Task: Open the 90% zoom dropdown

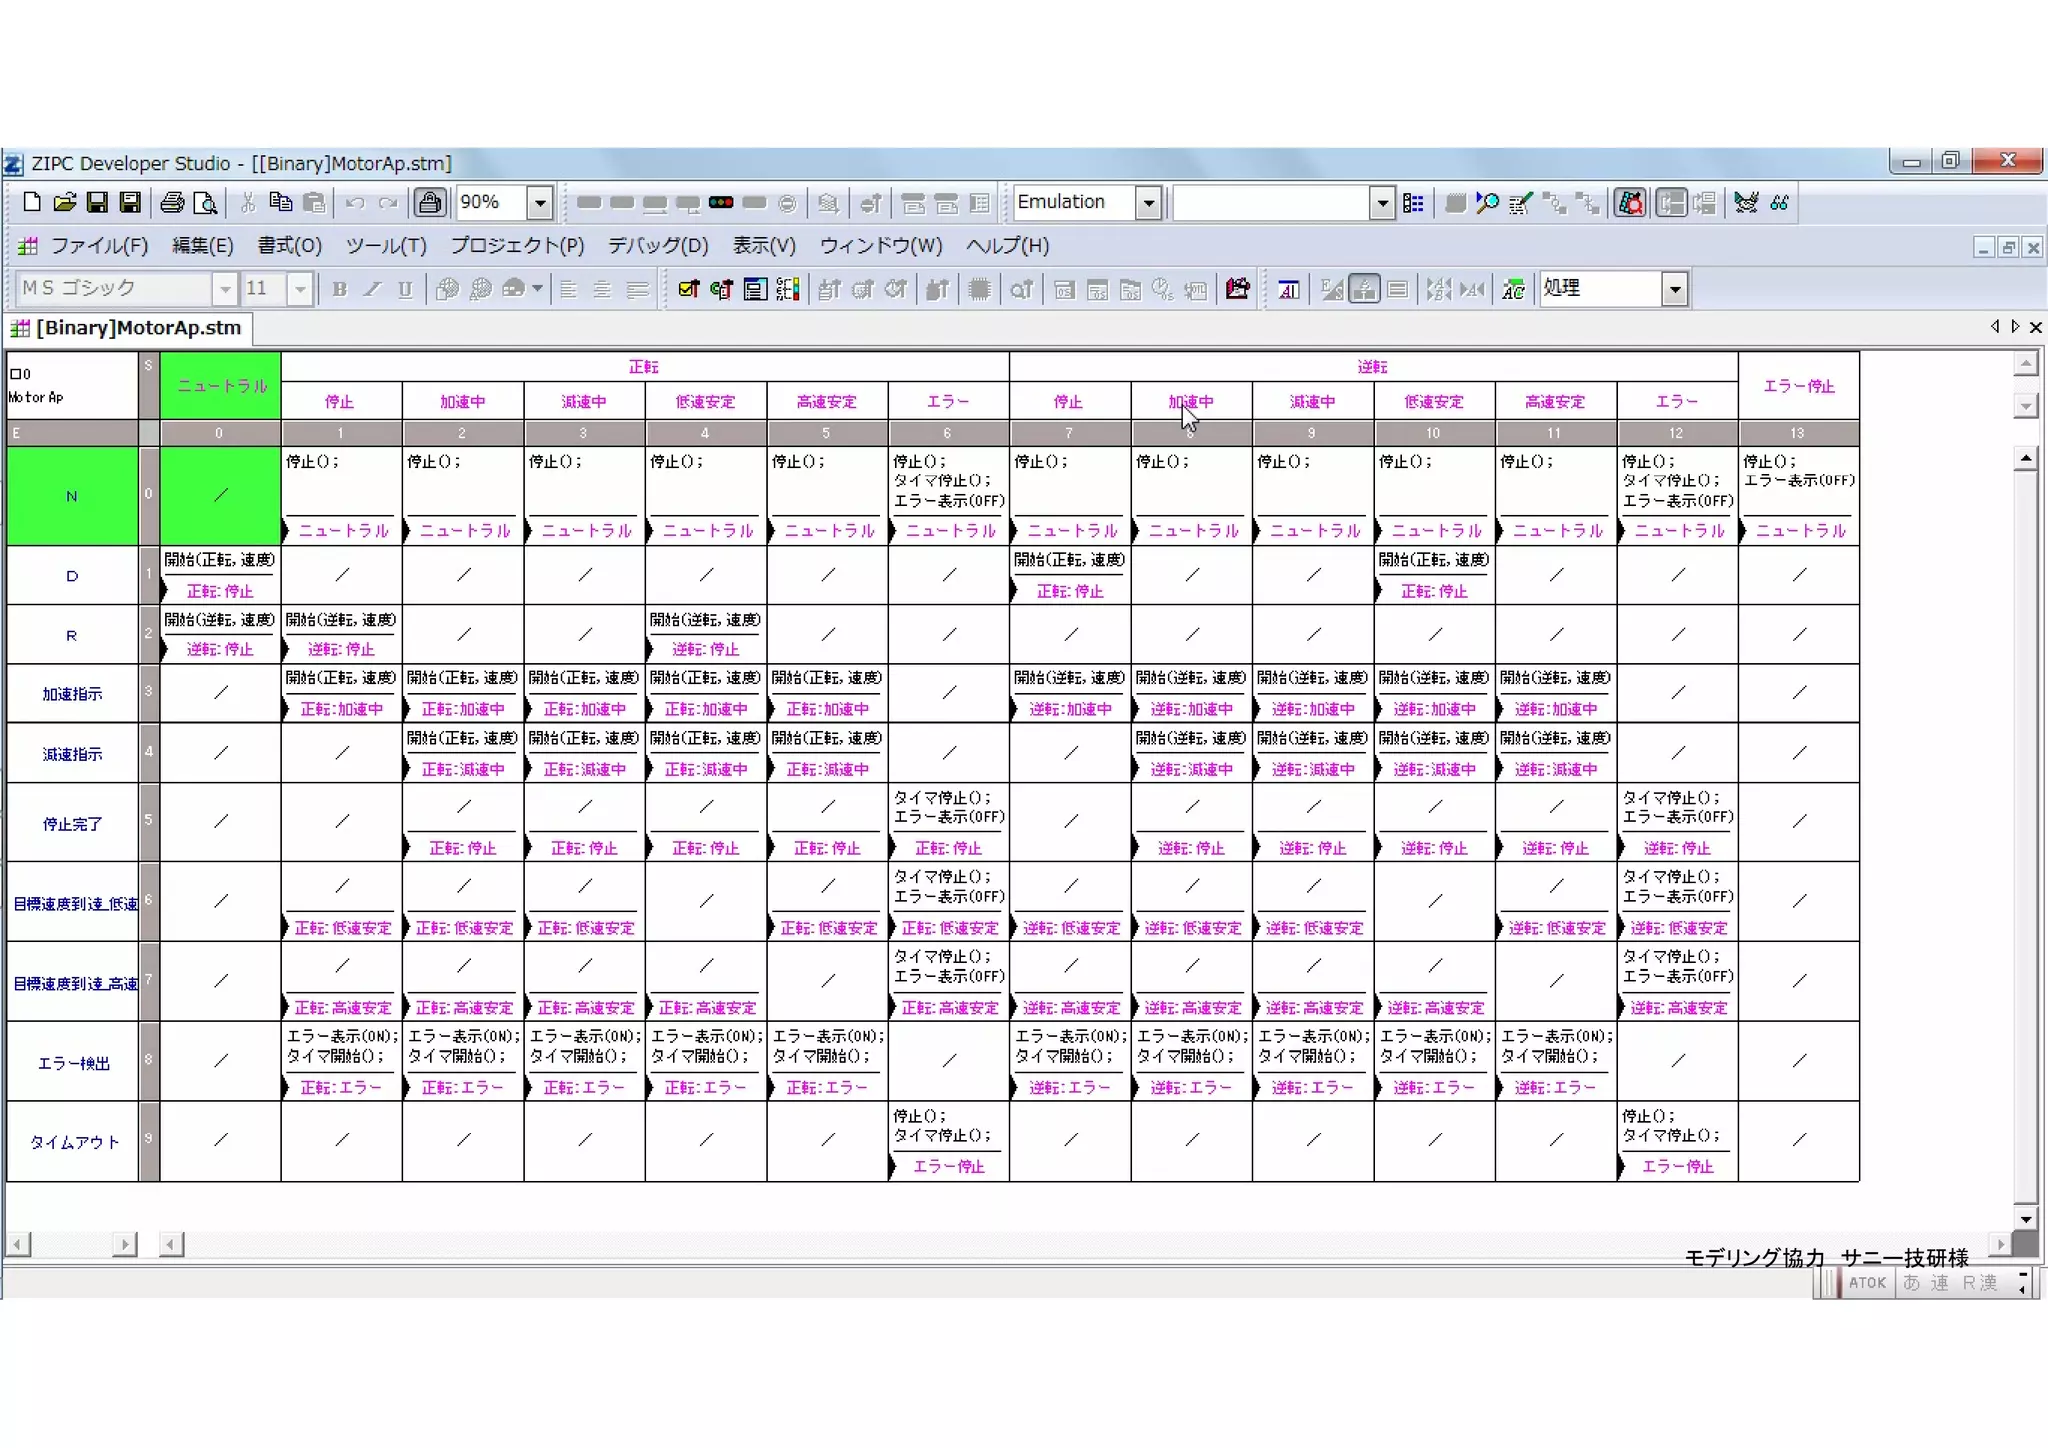Action: coord(539,203)
